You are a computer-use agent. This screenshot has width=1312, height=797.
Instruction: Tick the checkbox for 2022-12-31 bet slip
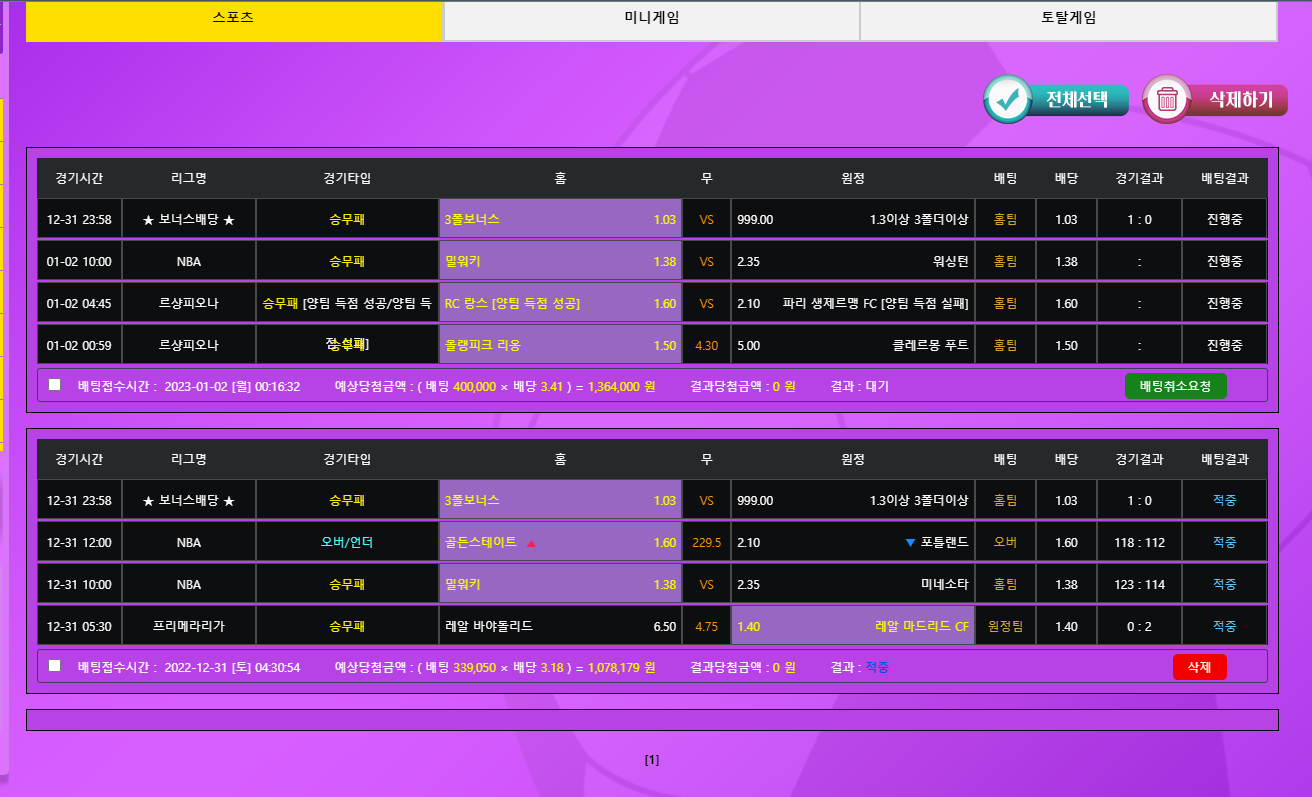(55, 666)
